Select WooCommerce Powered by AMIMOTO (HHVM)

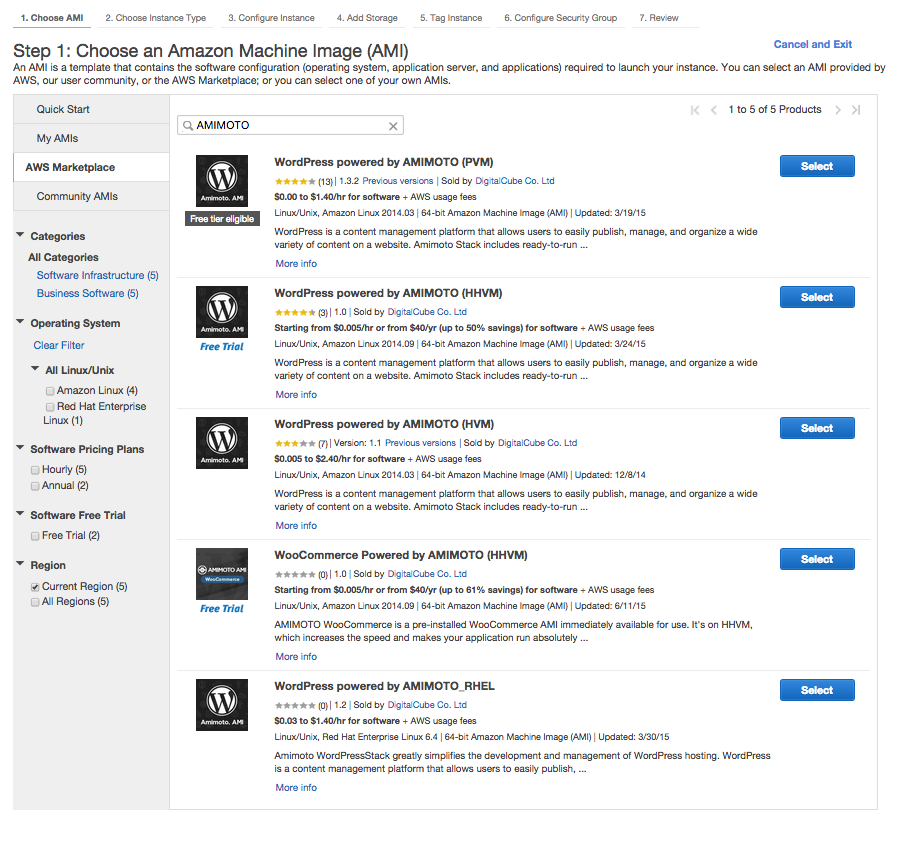click(817, 559)
